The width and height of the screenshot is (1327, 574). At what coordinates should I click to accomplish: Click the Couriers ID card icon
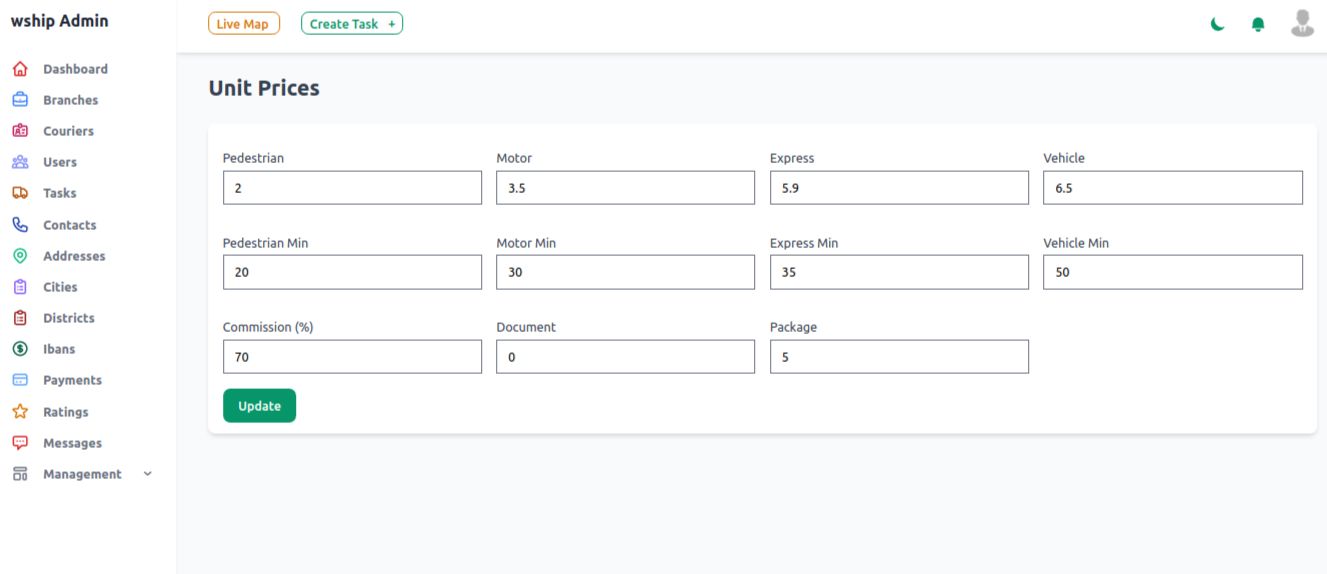19,131
